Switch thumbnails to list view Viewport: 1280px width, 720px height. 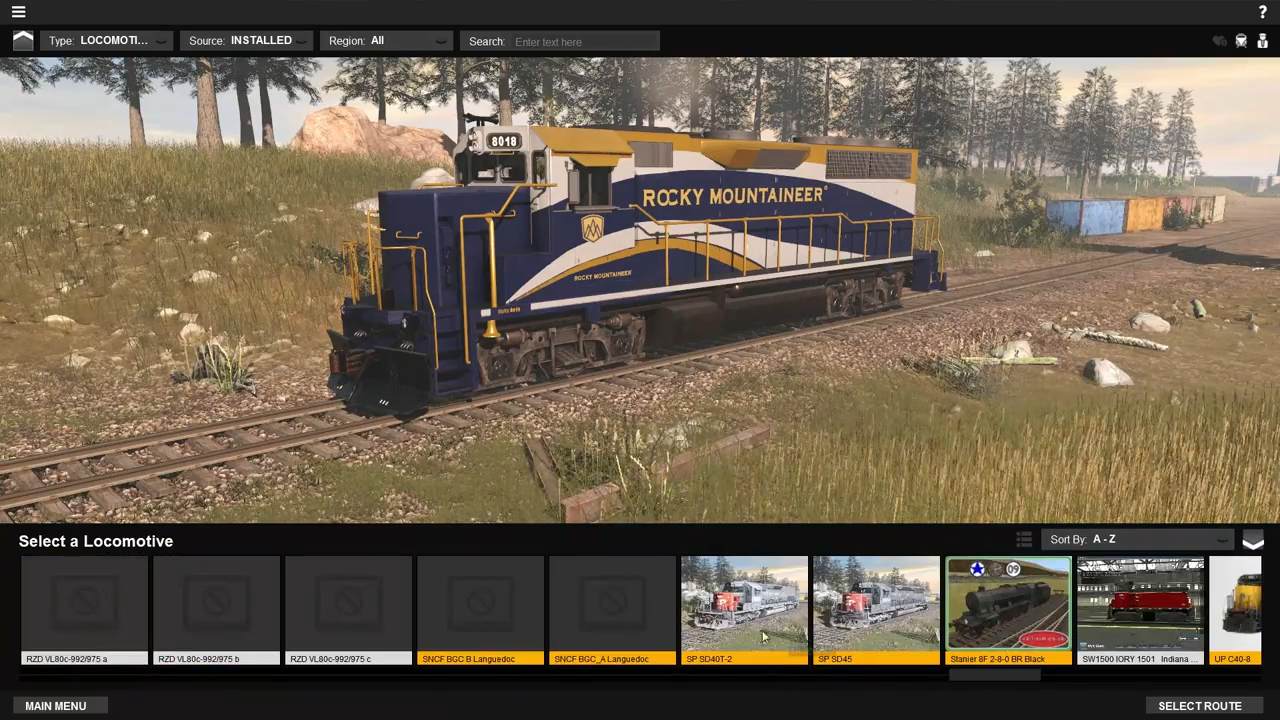[1024, 540]
